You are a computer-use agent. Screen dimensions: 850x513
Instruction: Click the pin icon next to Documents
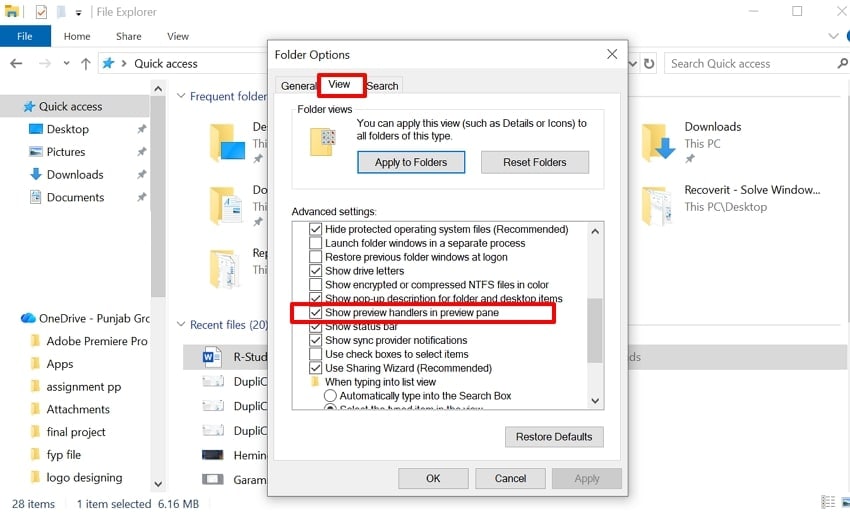tap(141, 197)
